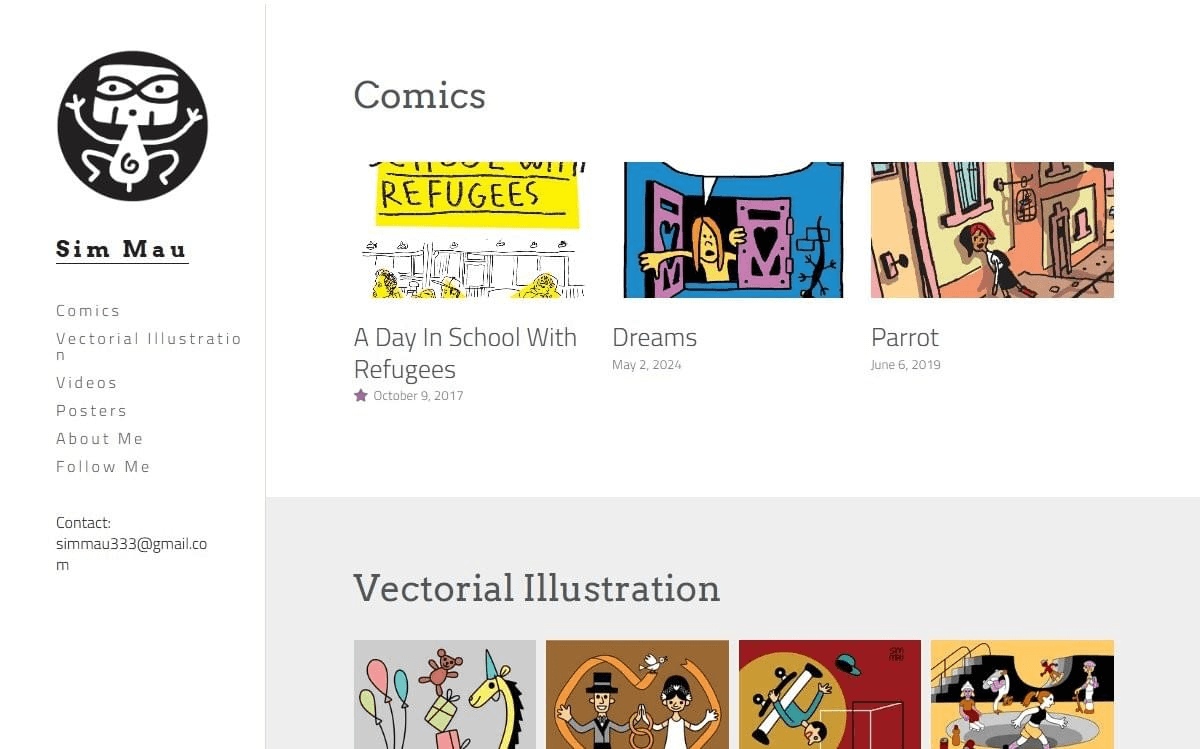Screen dimensions: 1200x749
Task: Open the About Me page
Action: click(100, 439)
